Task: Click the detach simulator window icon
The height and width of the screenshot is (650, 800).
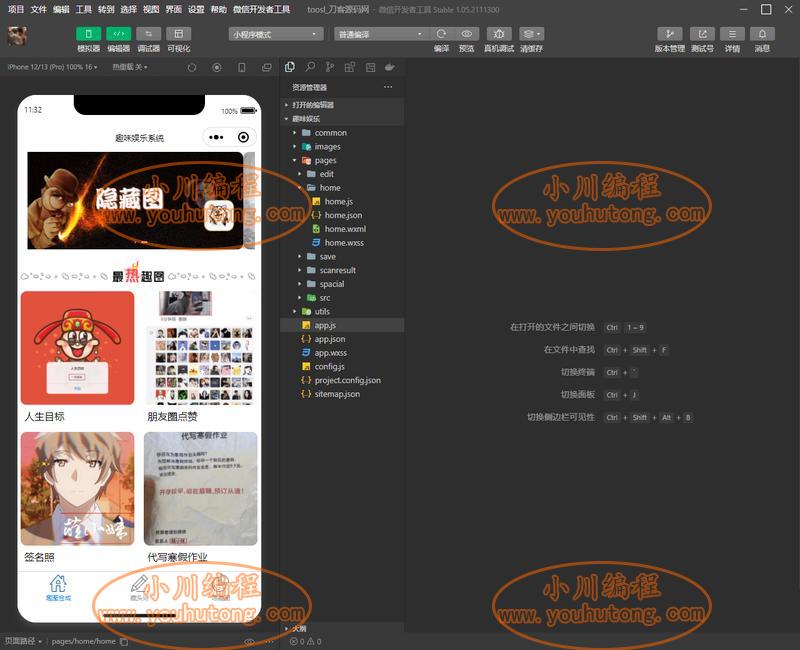Action: 267,67
